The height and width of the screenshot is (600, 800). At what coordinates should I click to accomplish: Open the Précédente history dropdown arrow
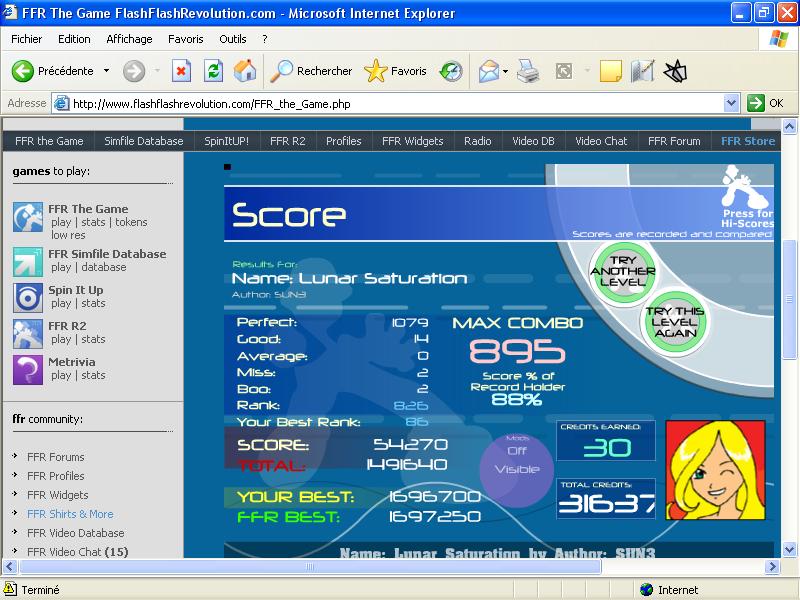coord(107,71)
